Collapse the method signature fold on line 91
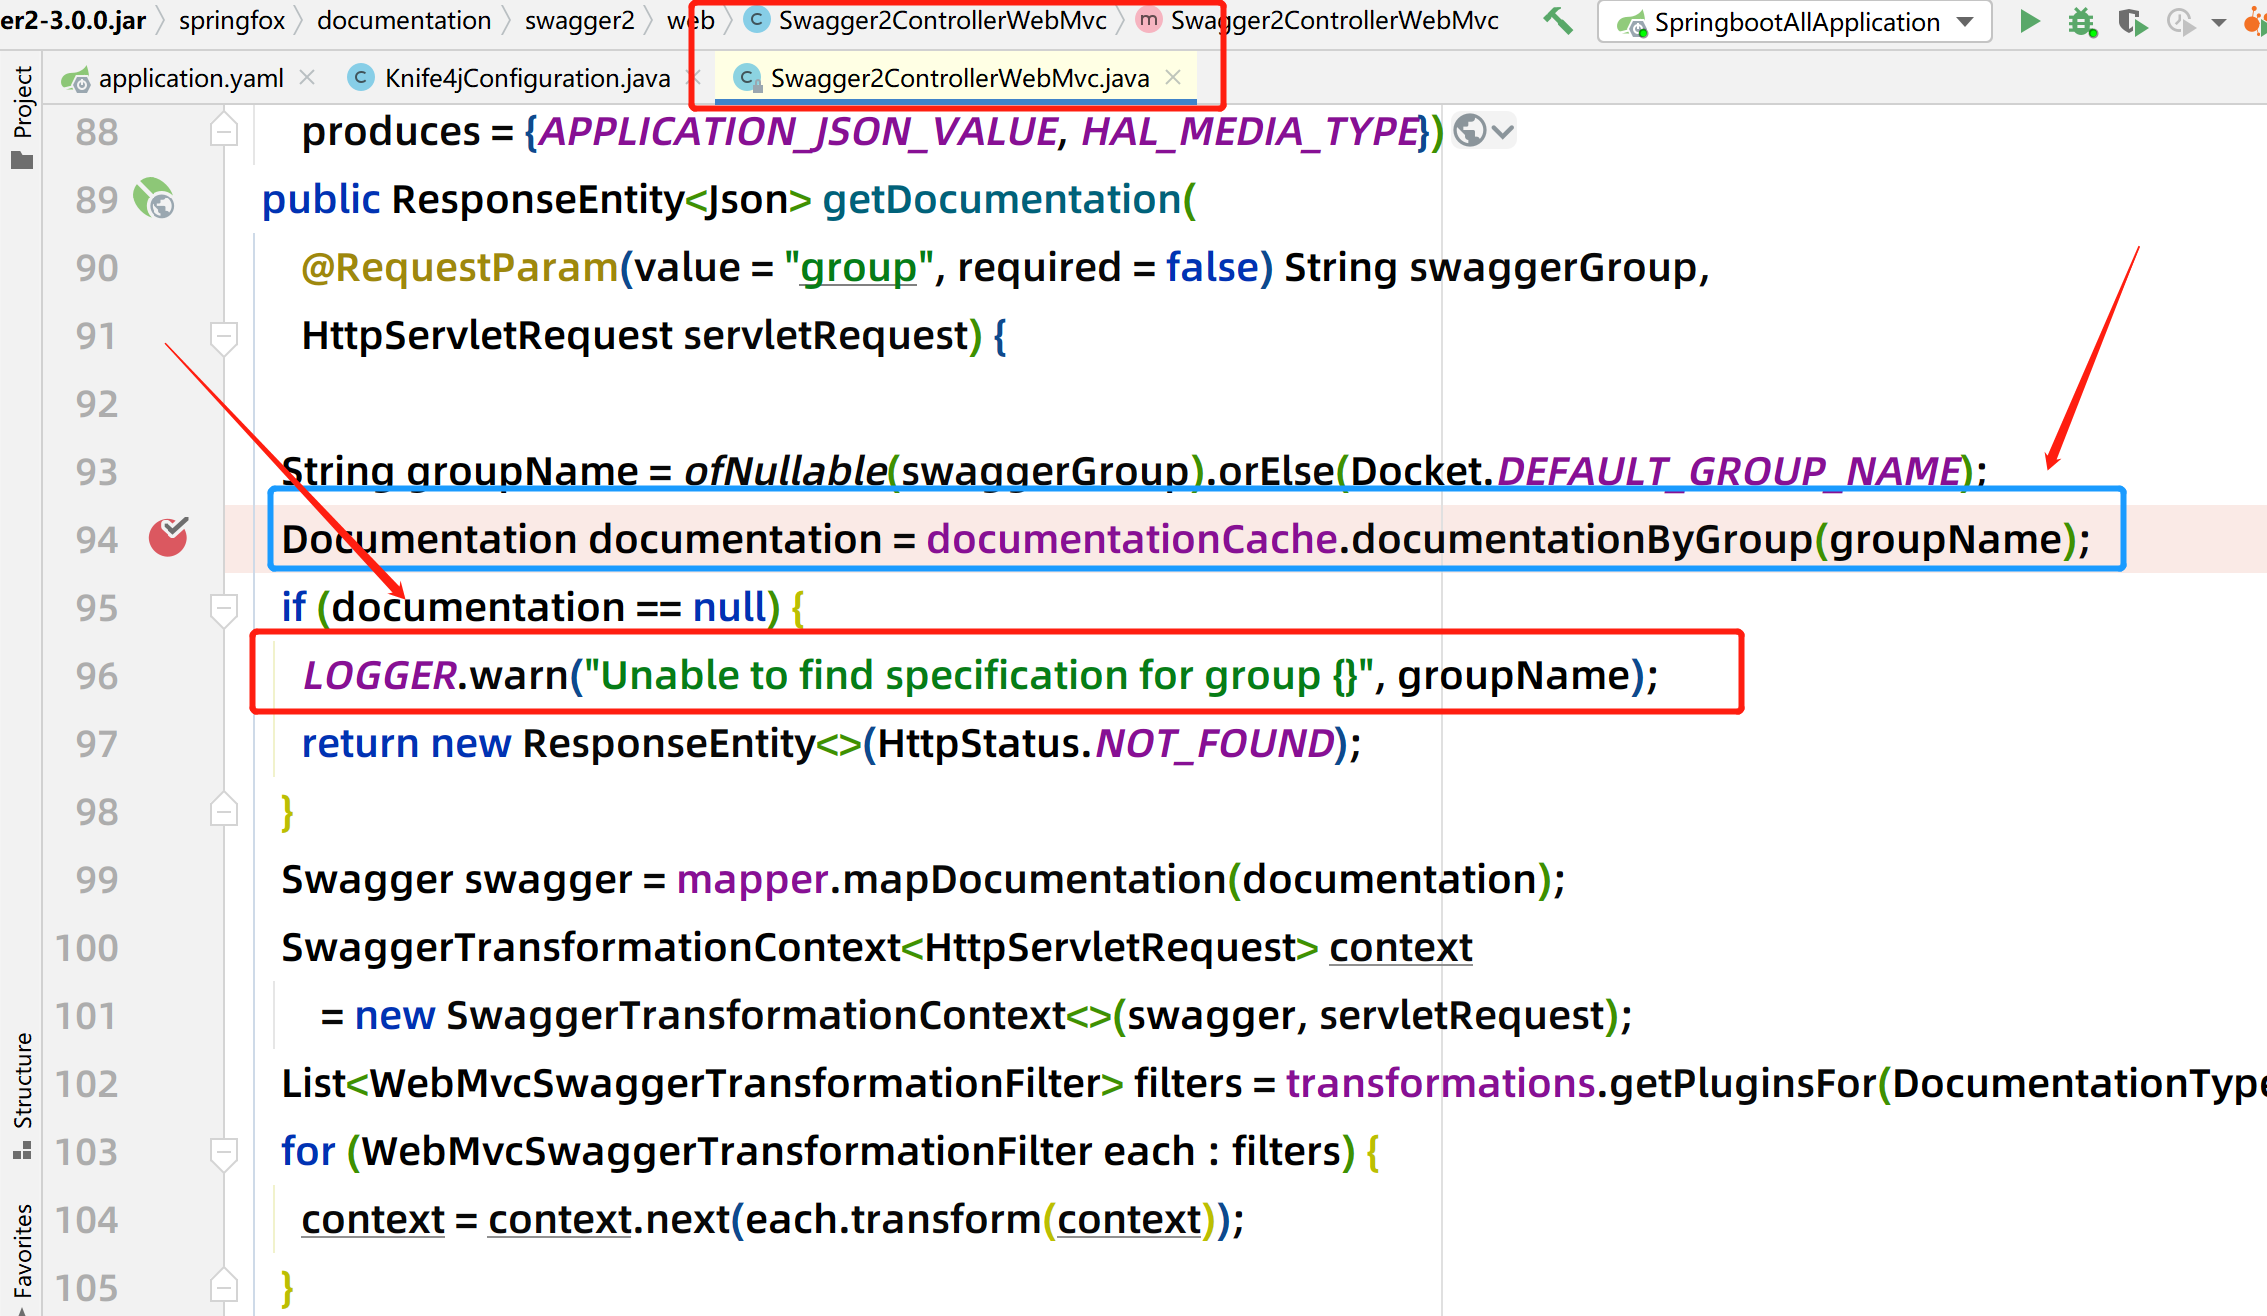 224,336
